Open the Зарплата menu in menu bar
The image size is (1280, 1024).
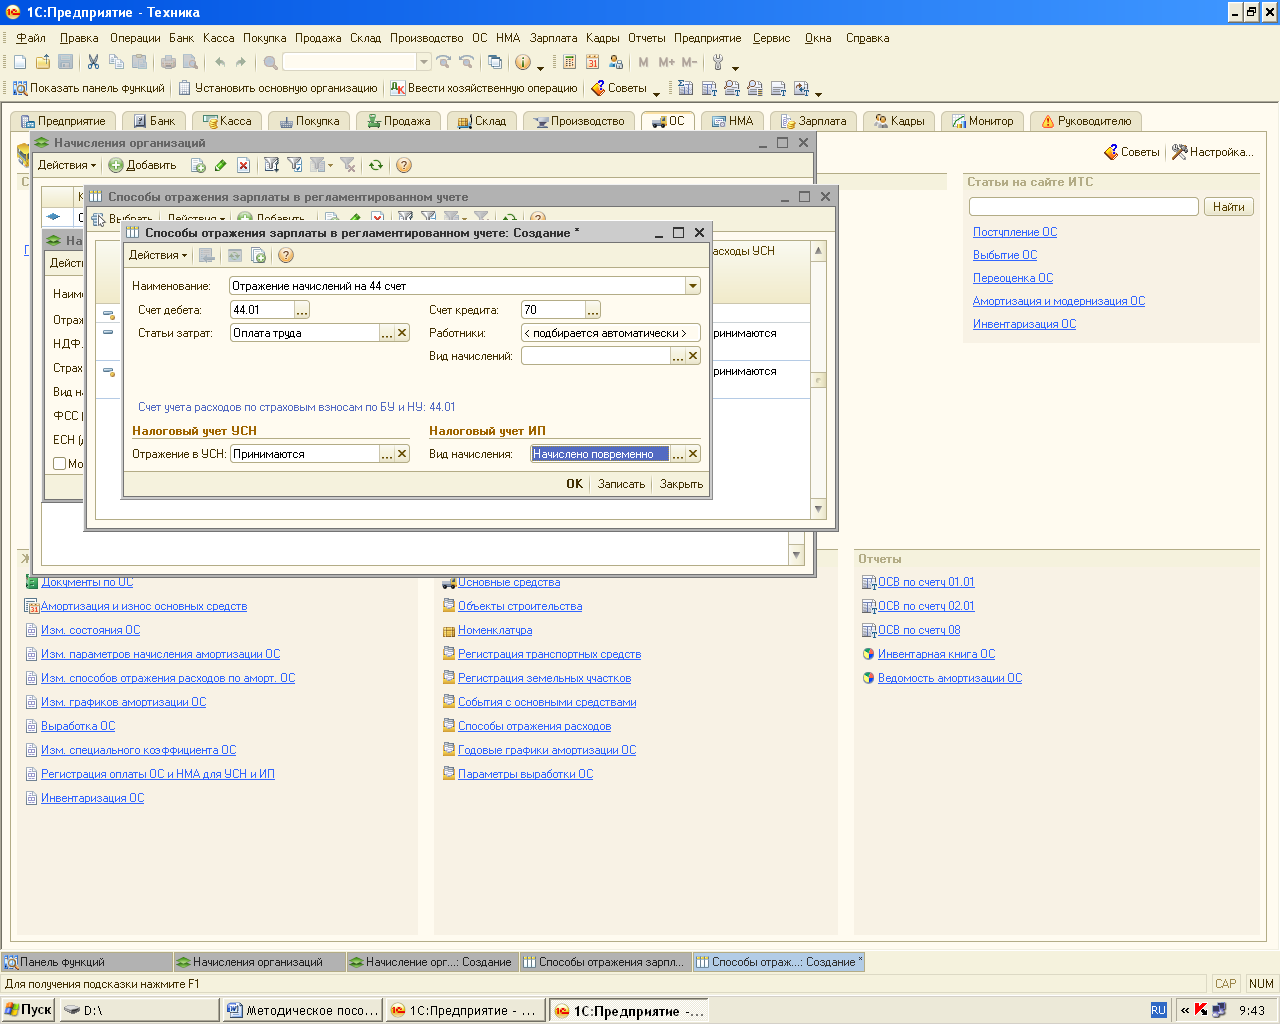[553, 38]
